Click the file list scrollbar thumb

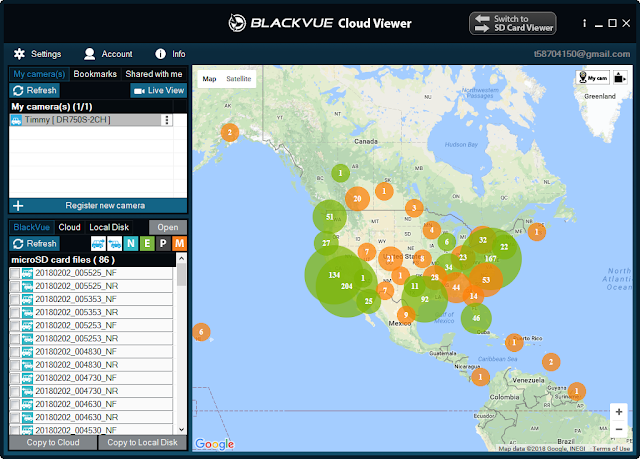coord(182,275)
